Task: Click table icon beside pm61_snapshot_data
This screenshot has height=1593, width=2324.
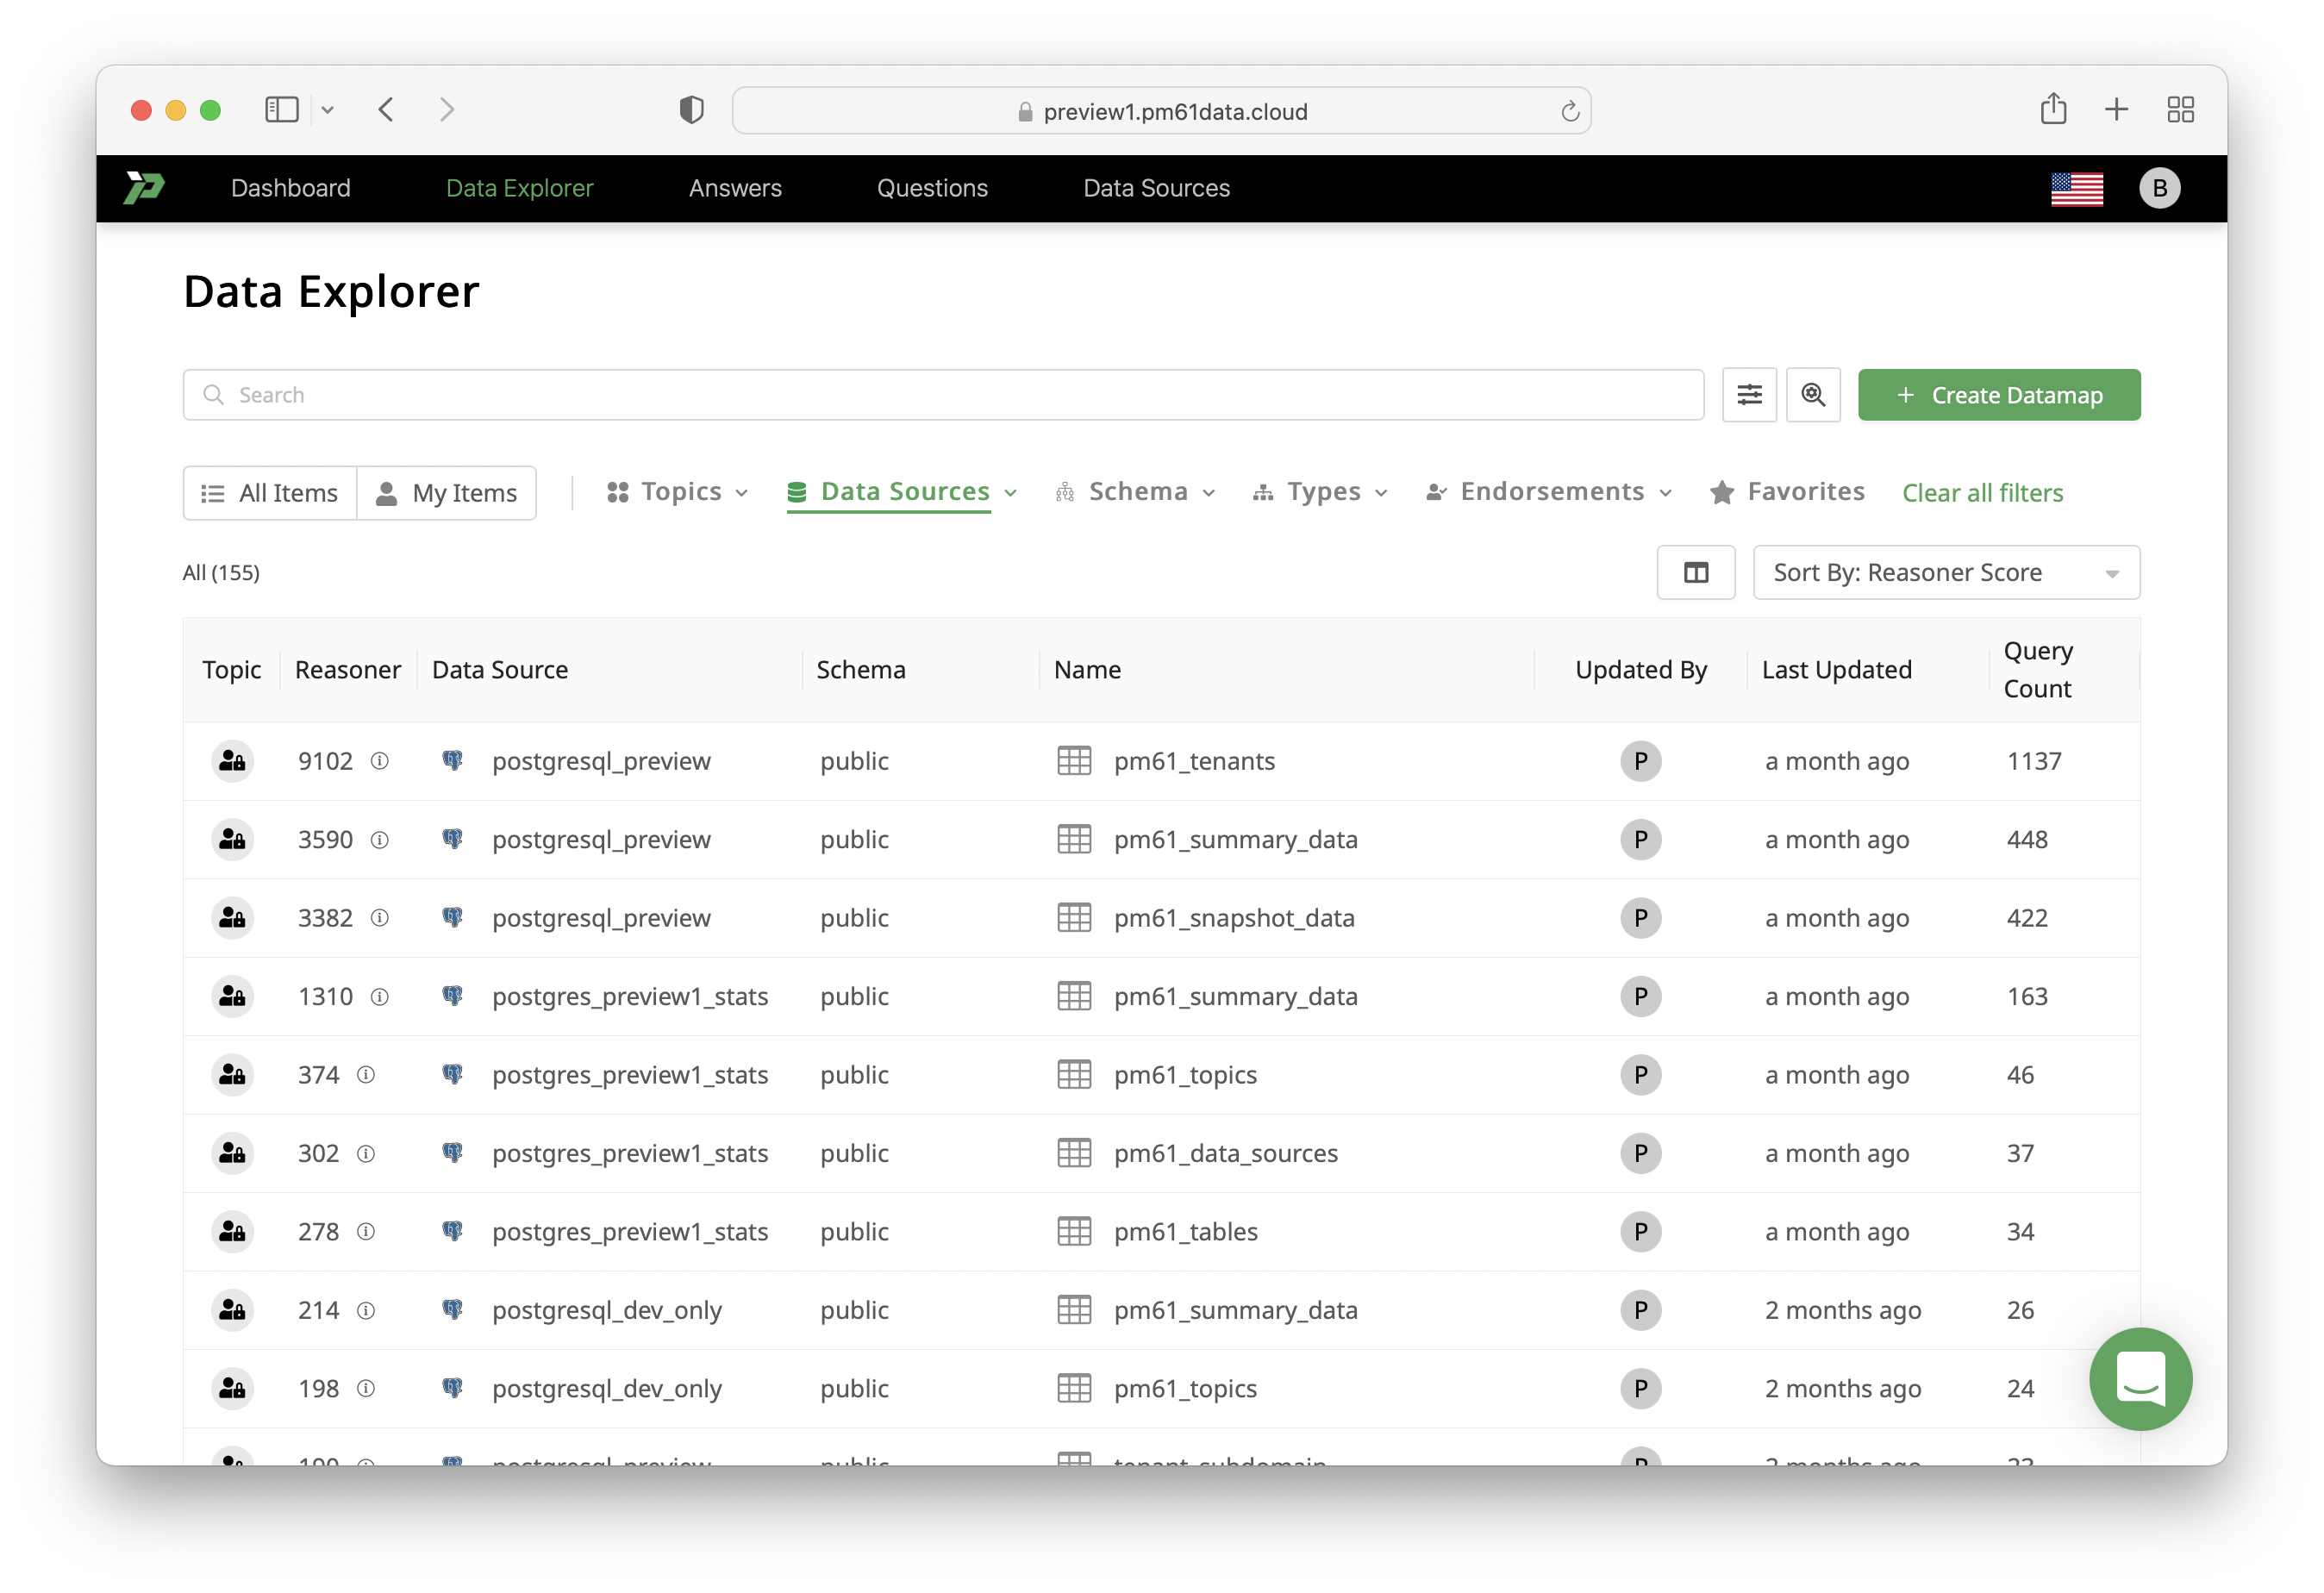Action: click(x=1074, y=917)
